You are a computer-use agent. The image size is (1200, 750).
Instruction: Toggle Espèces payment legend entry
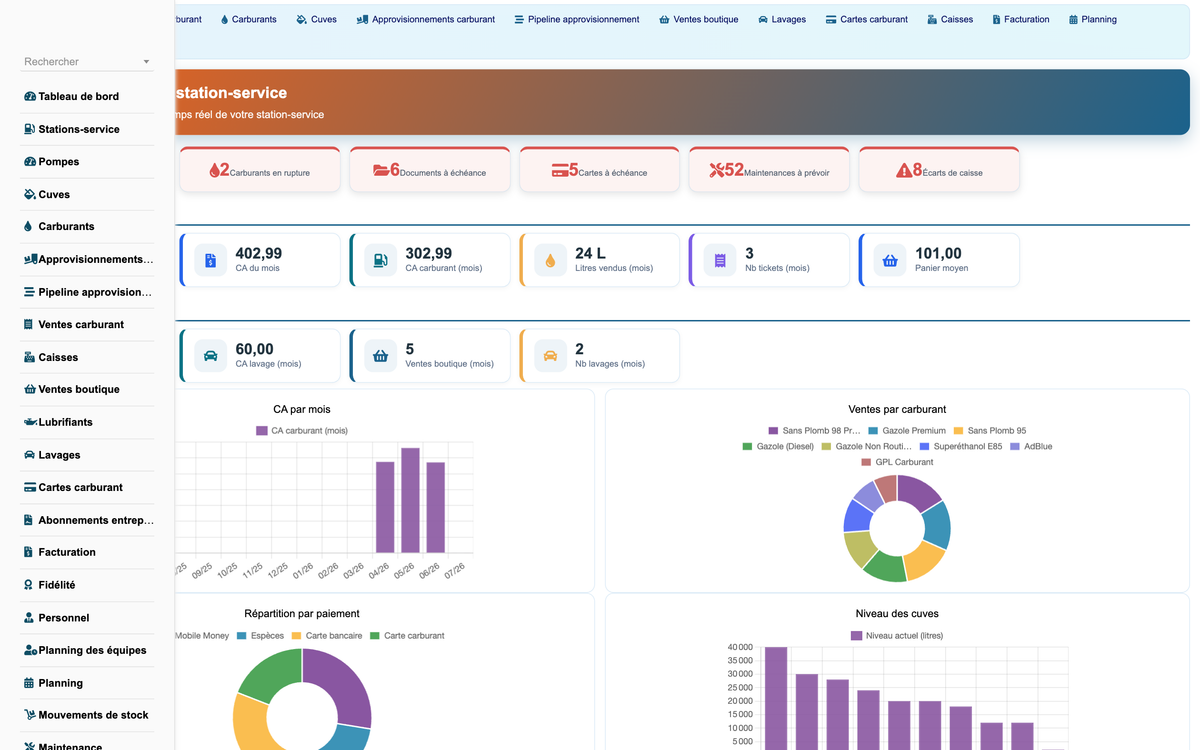(x=260, y=636)
